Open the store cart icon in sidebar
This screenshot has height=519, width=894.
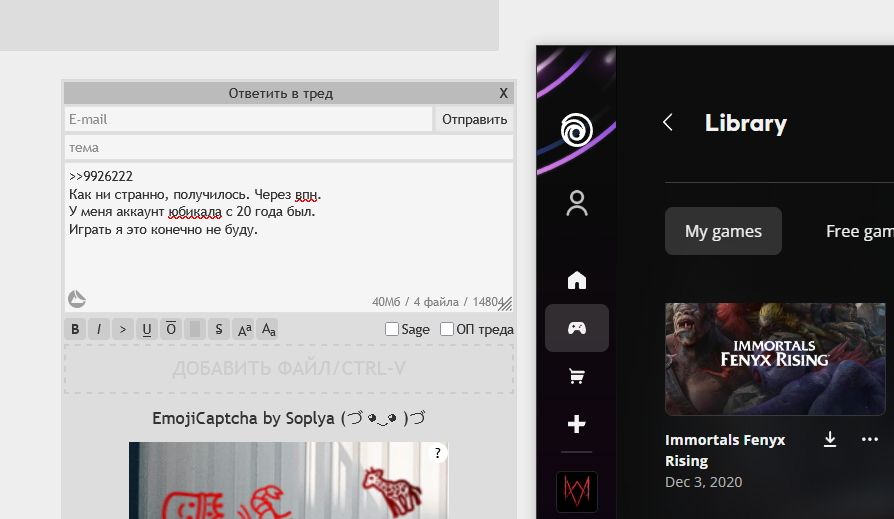(x=576, y=376)
